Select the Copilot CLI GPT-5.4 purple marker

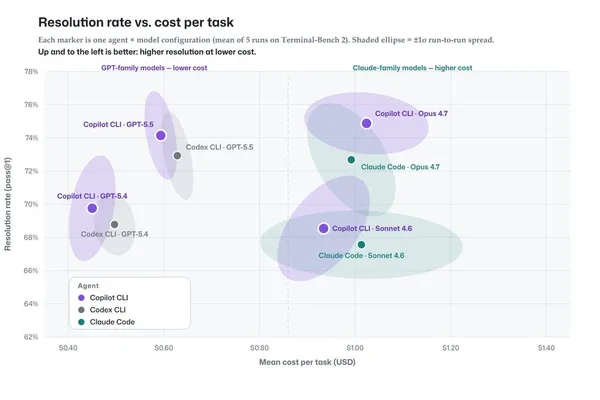92,208
